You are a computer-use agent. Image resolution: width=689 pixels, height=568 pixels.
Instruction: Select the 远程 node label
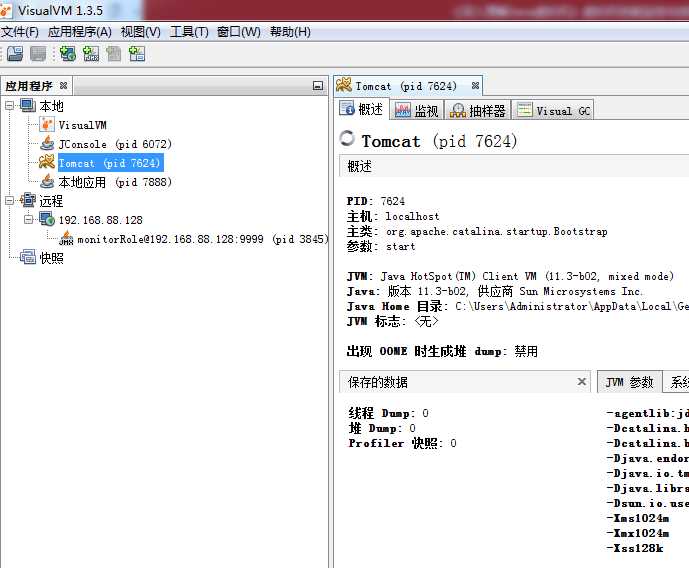51,201
